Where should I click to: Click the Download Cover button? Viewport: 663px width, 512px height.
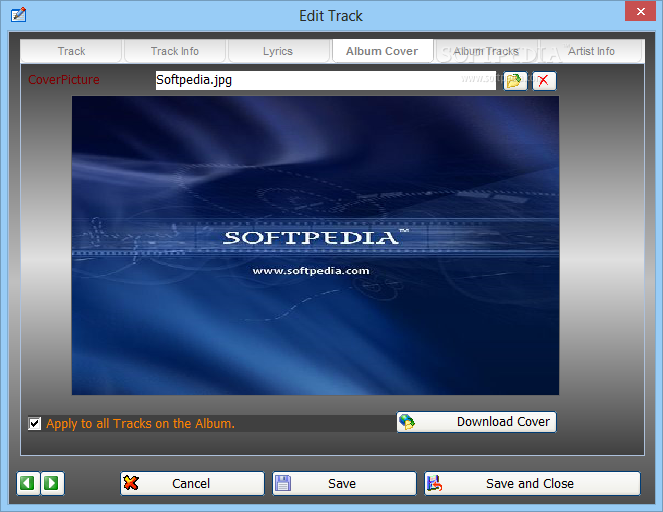pos(477,422)
